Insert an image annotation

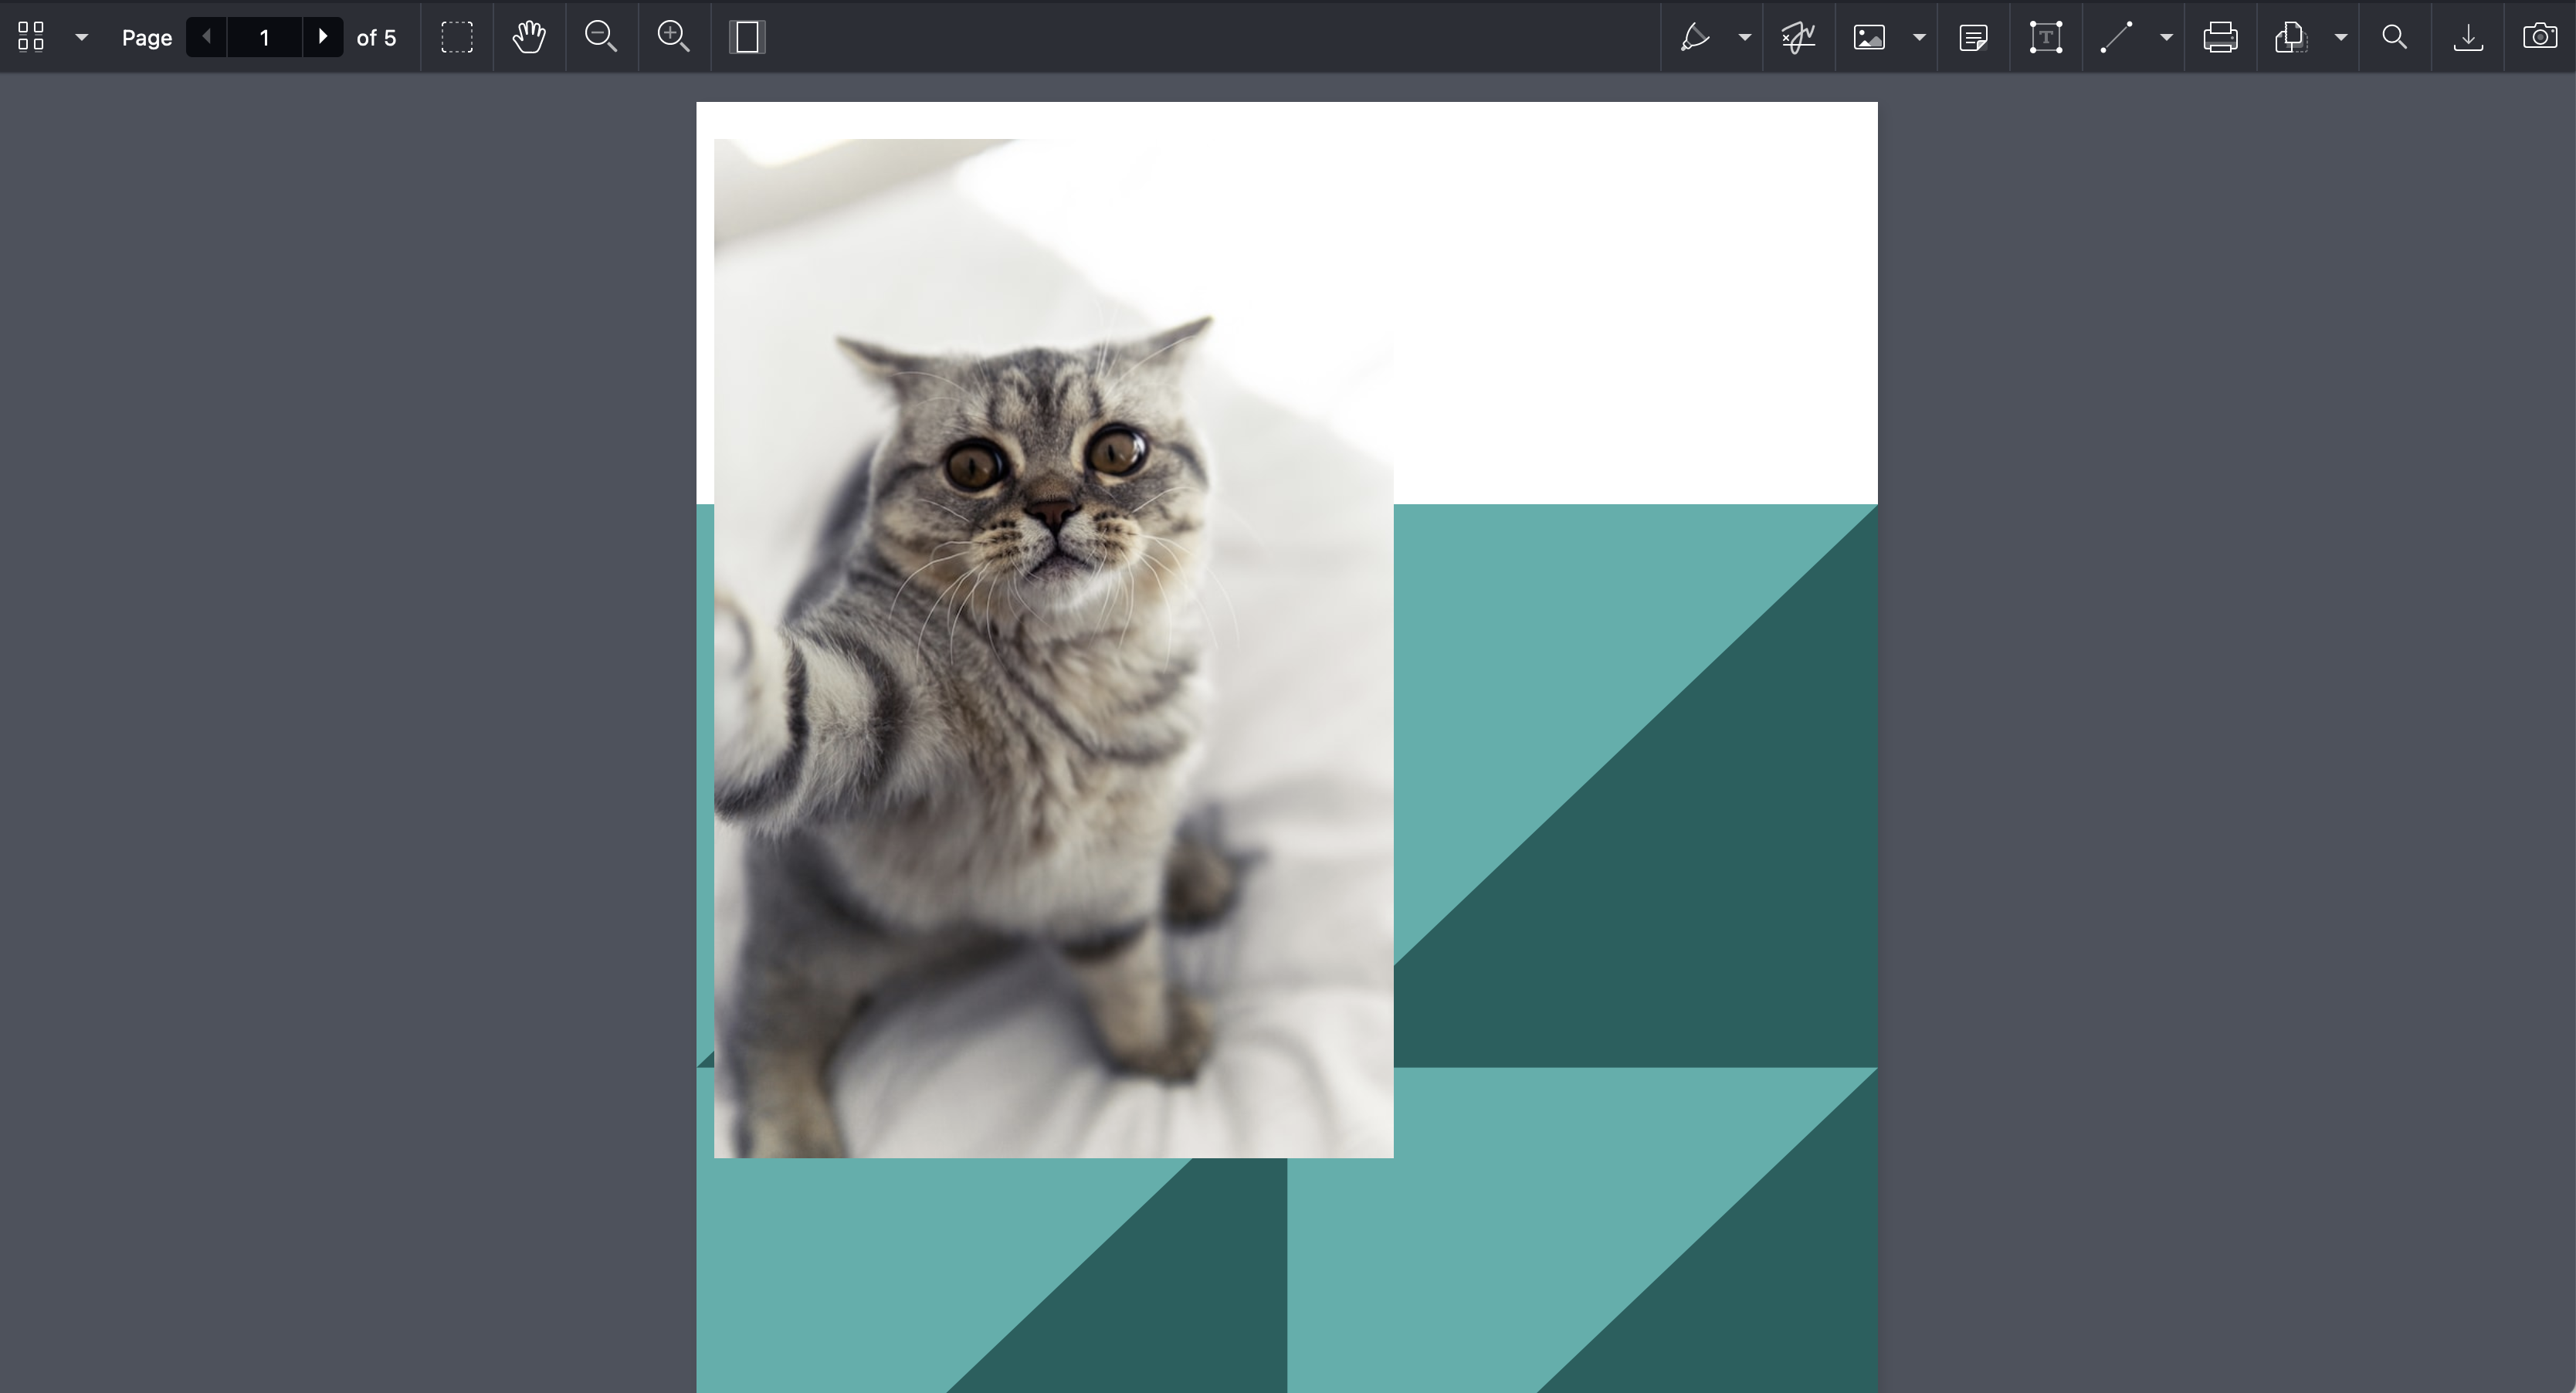tap(1870, 37)
